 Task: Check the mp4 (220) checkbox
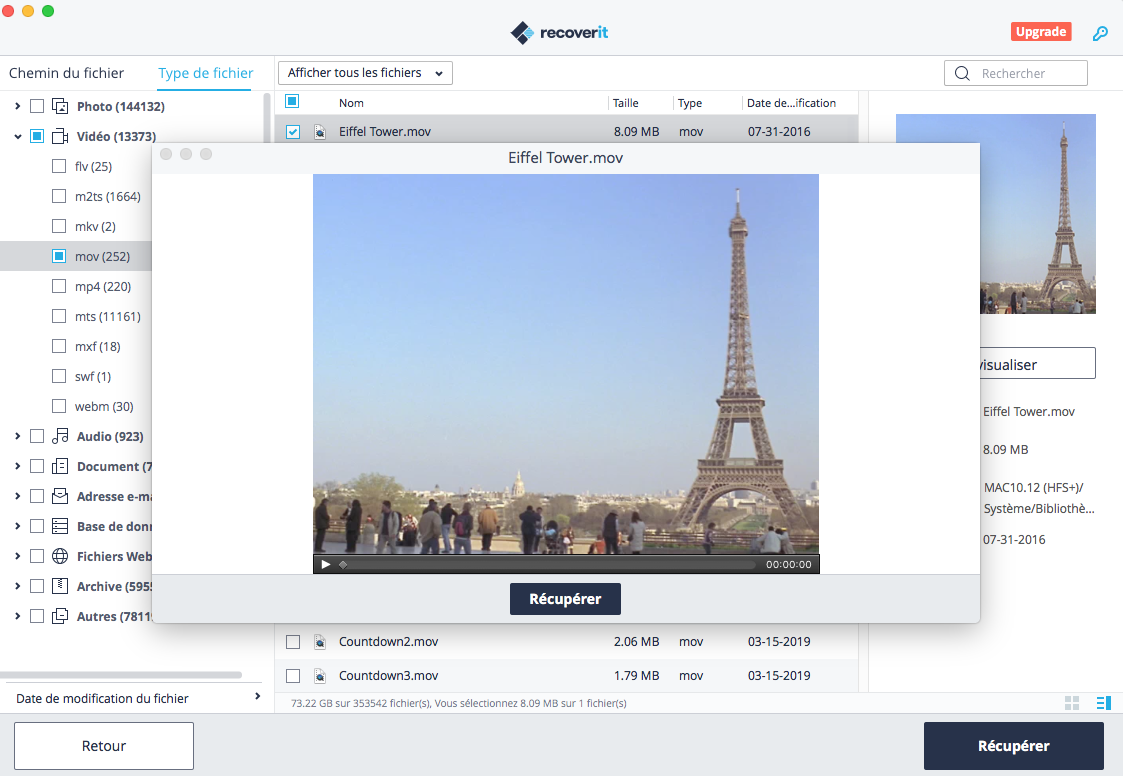tap(58, 286)
